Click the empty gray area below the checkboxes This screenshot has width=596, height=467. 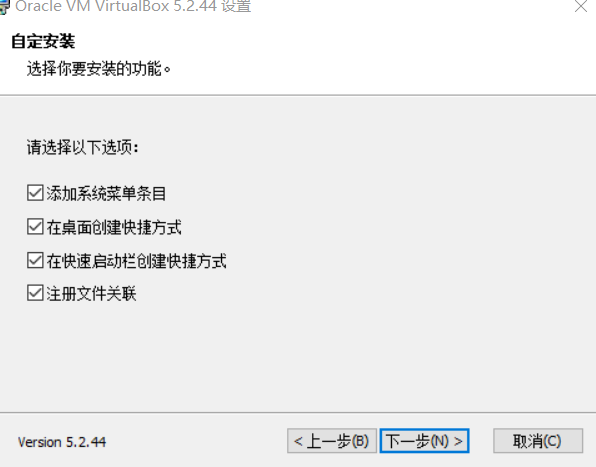pyautogui.click(x=298, y=357)
